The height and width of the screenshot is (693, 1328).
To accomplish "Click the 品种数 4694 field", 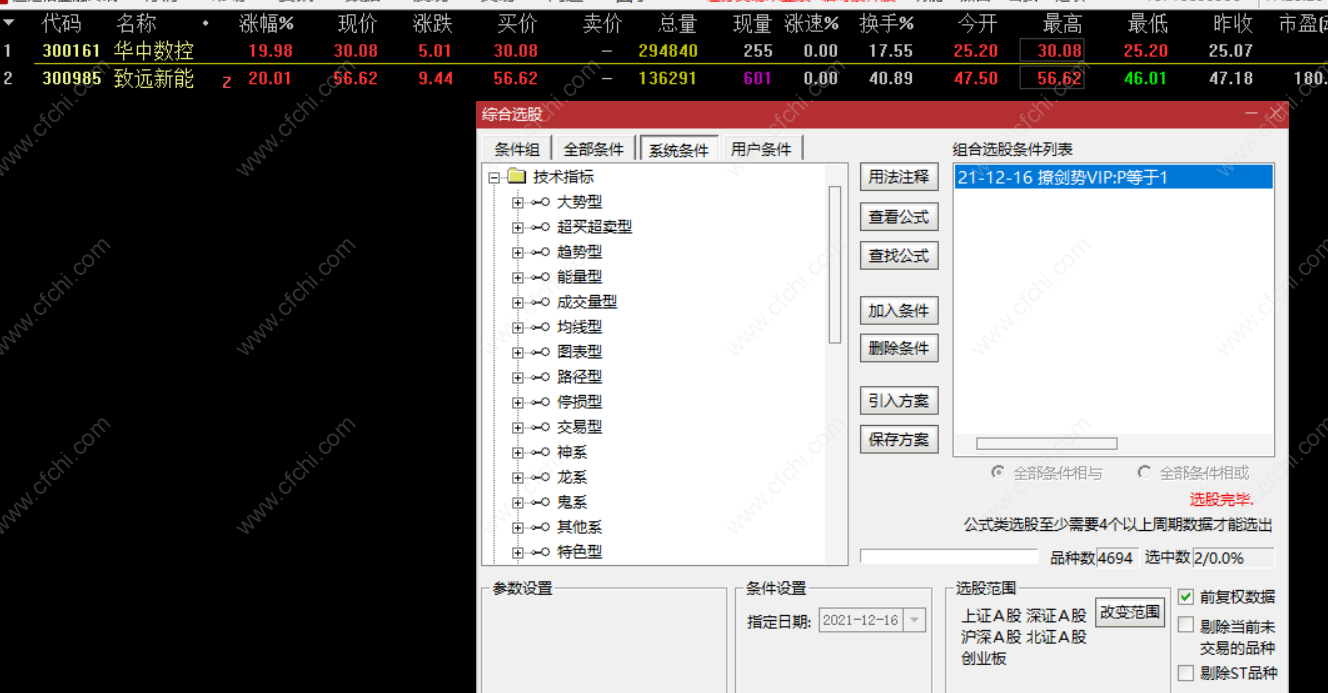I will 1117,558.
